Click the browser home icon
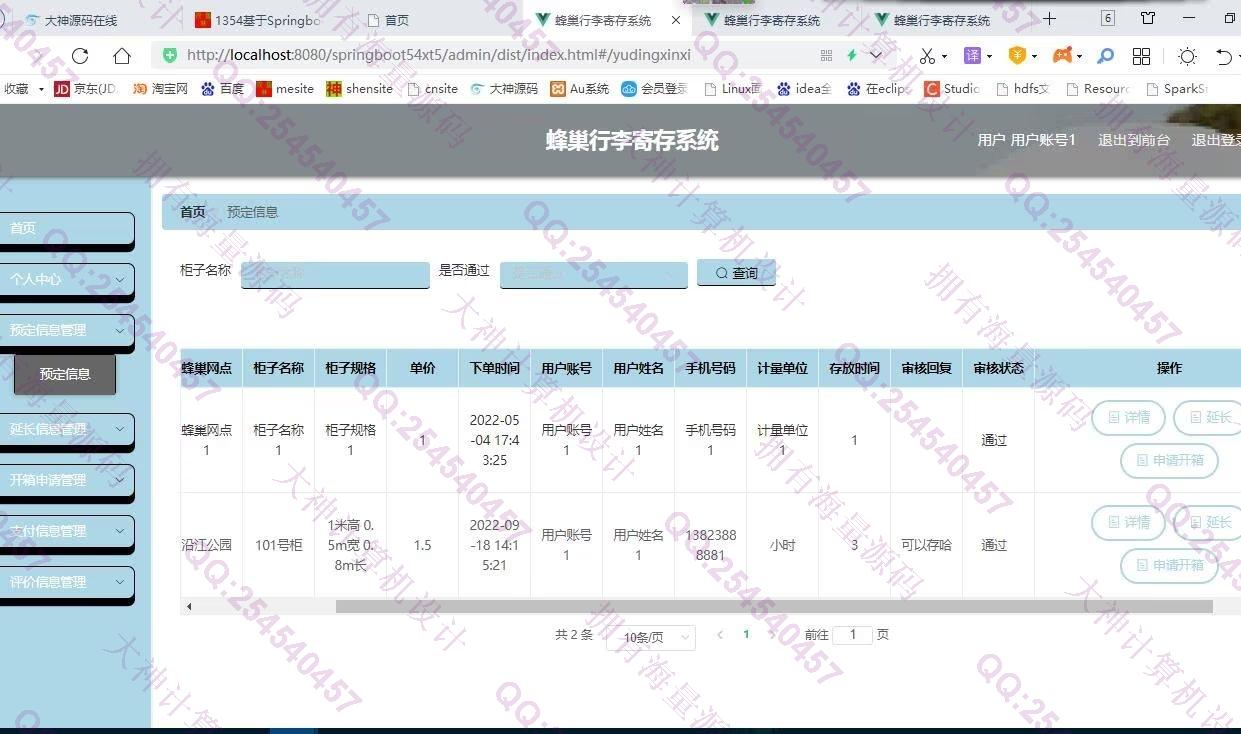 coord(122,56)
